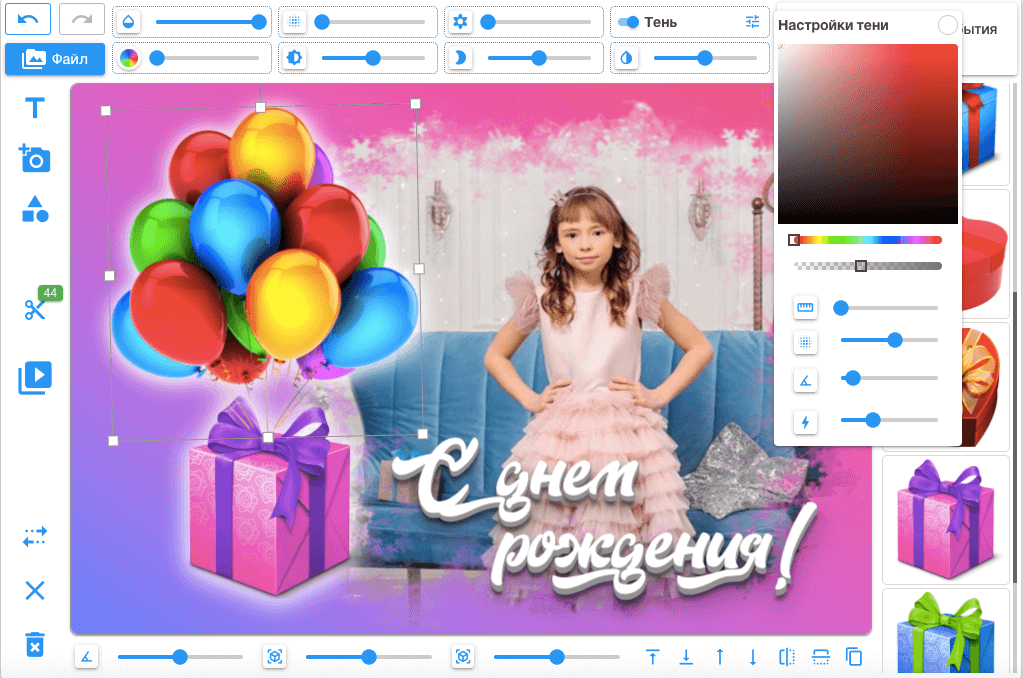Flip element vertically icon
Viewport: 1023px width, 678px height.
[x=820, y=657]
